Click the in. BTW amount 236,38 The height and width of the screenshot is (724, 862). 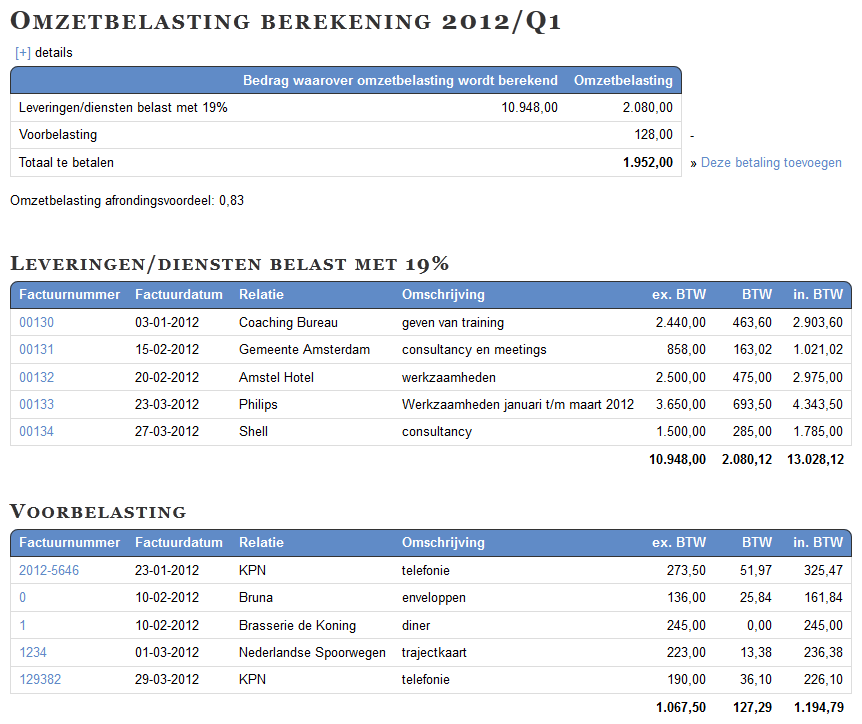point(823,653)
